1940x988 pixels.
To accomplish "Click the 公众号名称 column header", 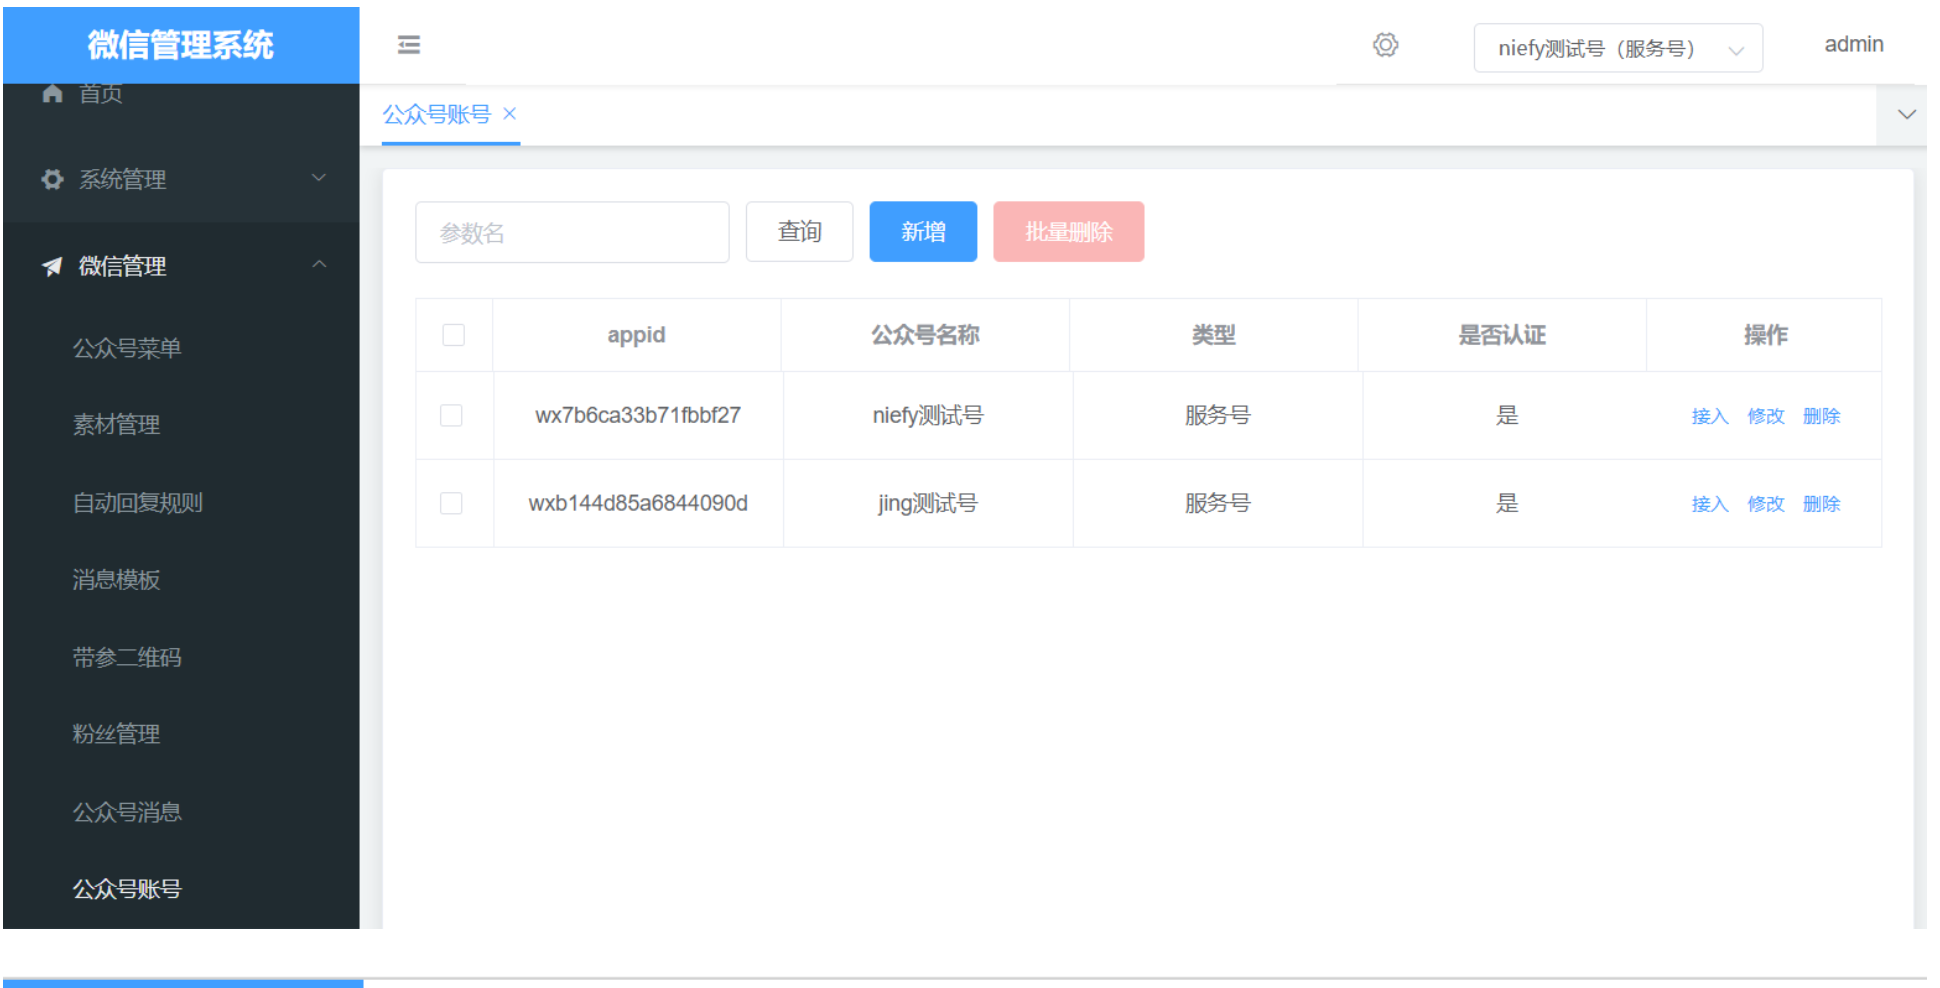I will point(925,335).
